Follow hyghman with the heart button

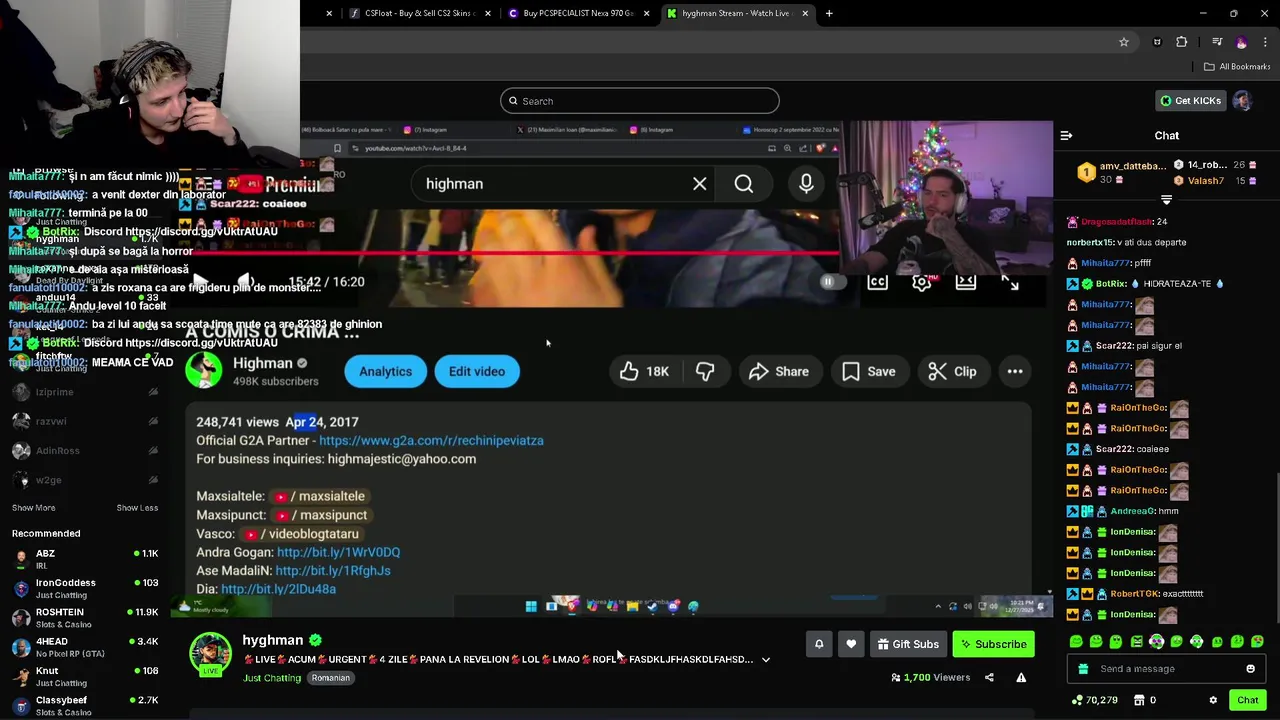pyautogui.click(x=851, y=644)
